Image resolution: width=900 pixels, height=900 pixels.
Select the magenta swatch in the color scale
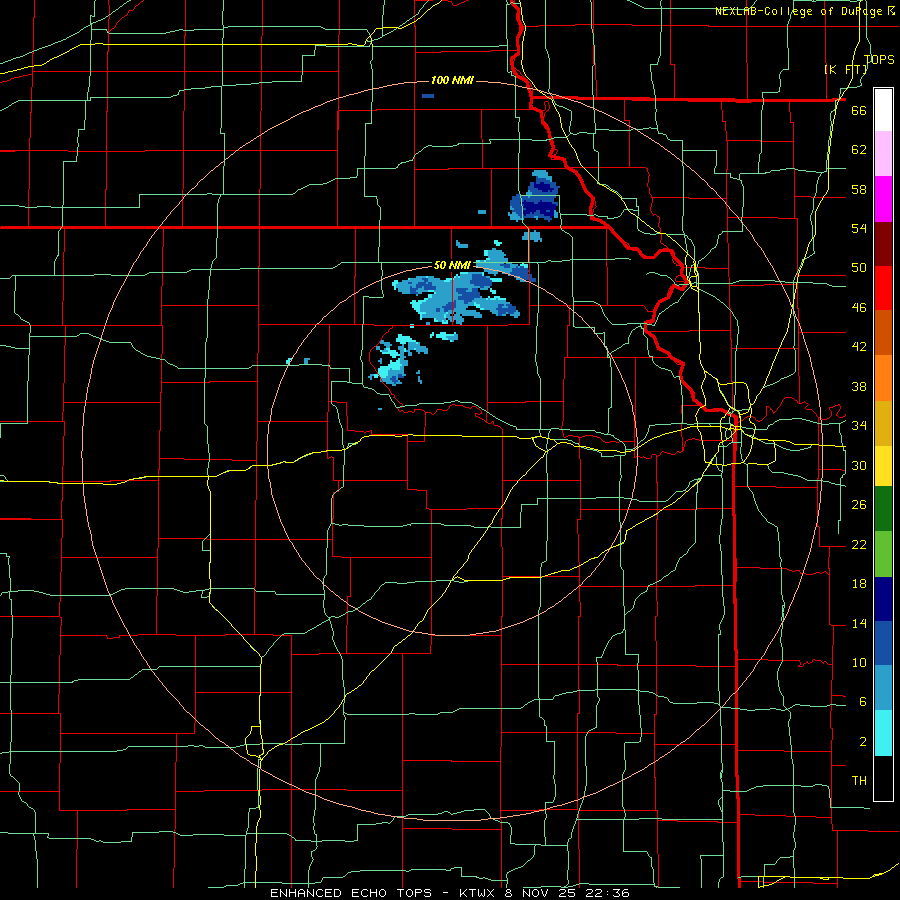point(883,199)
